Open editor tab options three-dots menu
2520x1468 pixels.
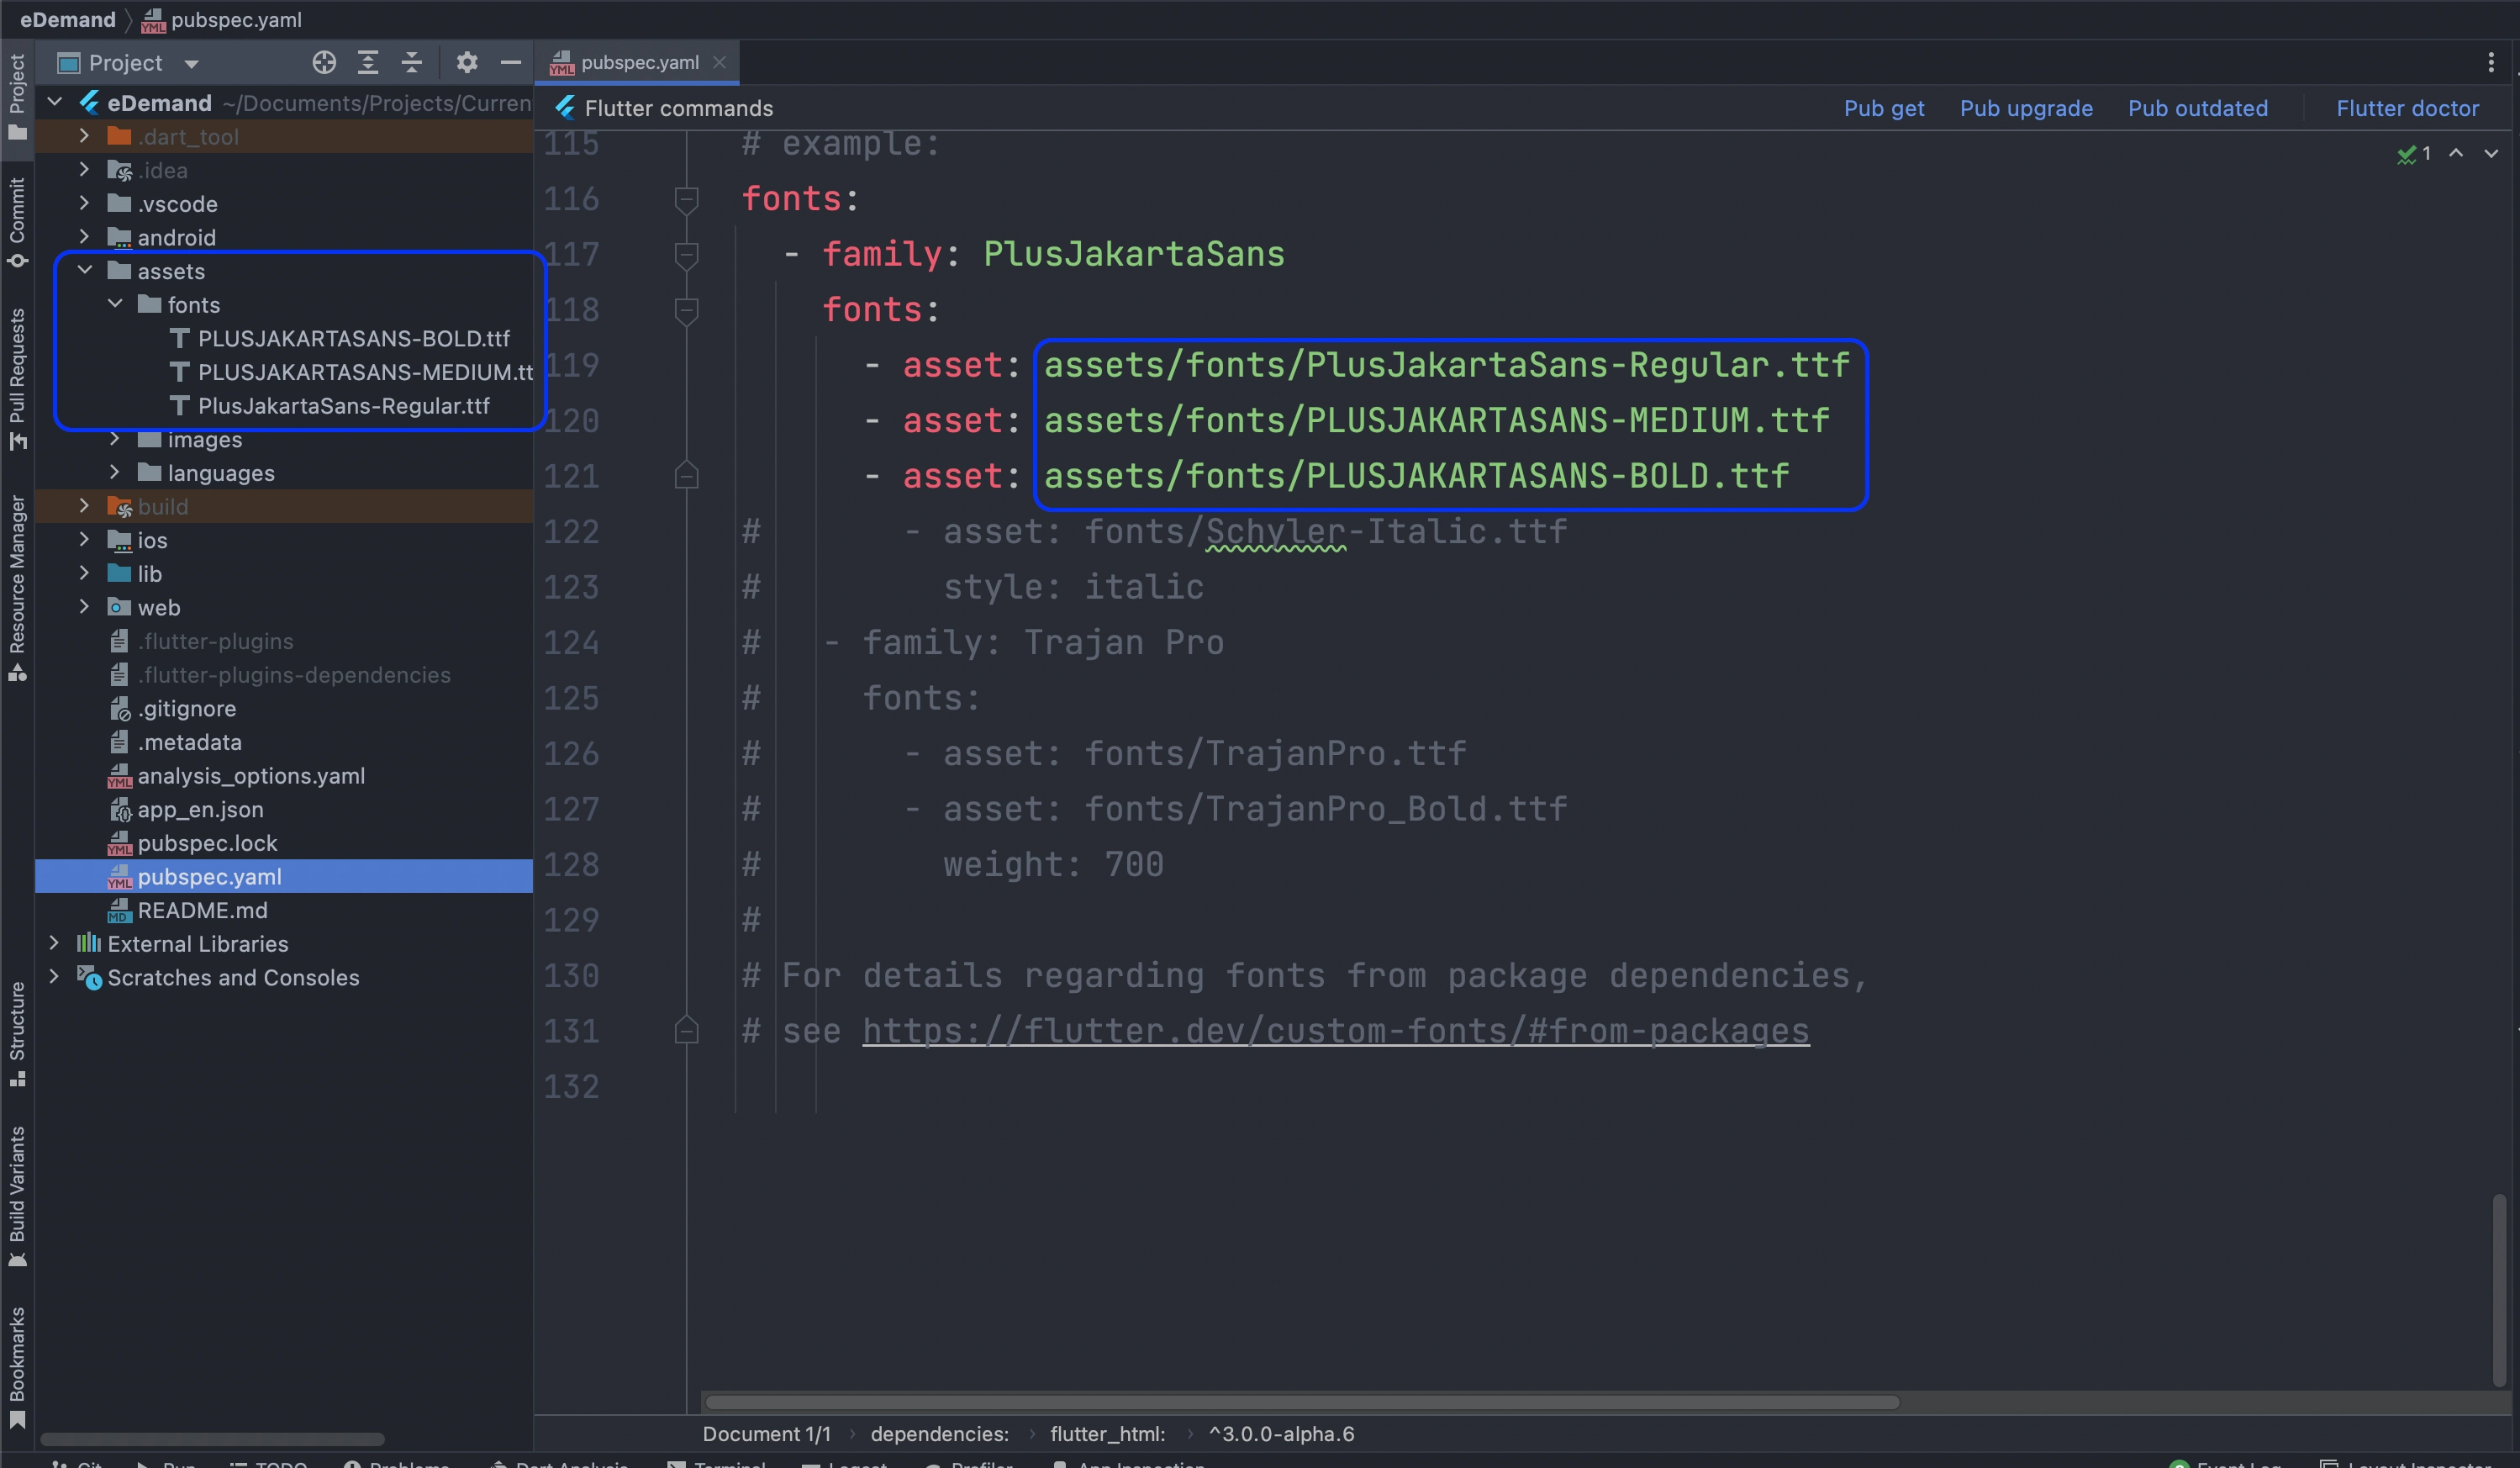2490,63
